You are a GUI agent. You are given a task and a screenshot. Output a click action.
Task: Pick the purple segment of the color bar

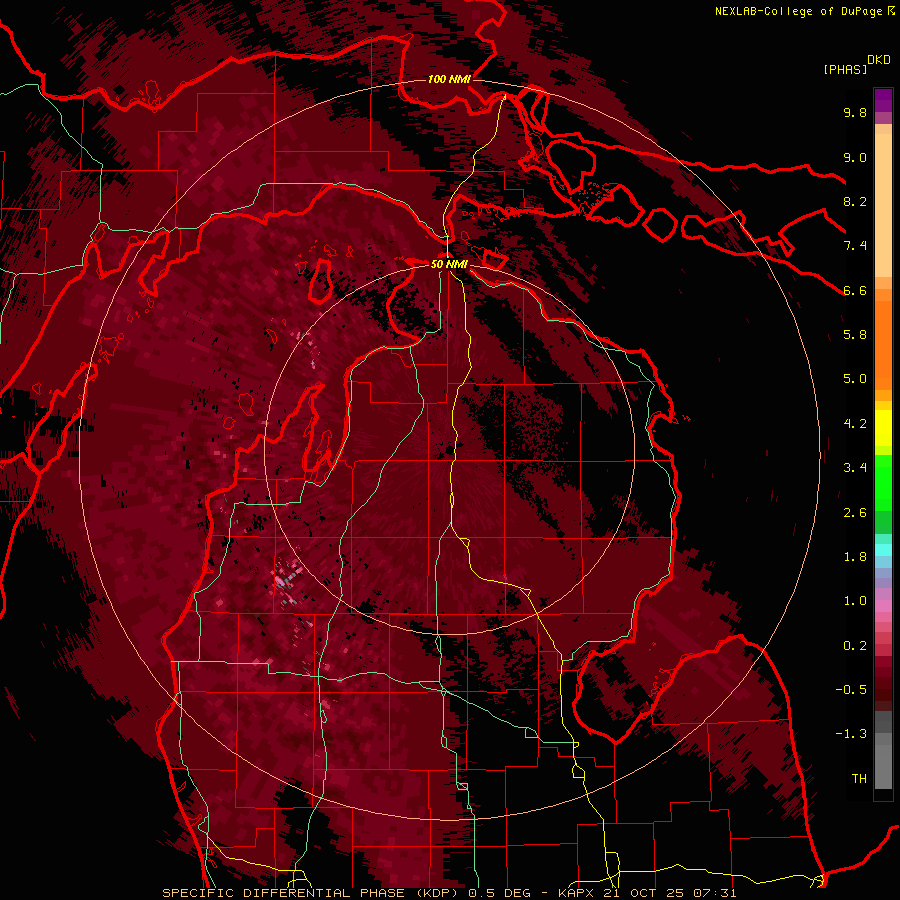coord(883,99)
